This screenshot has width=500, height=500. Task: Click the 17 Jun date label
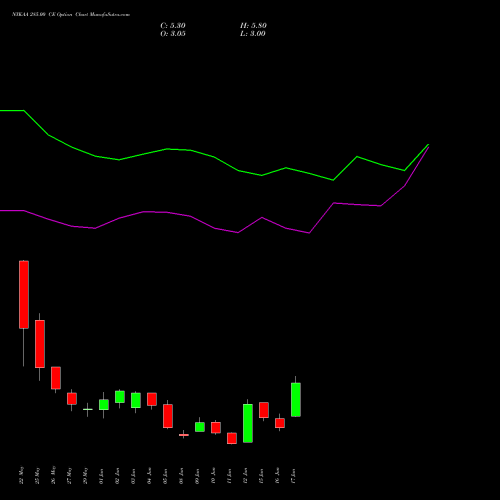pos(294,476)
